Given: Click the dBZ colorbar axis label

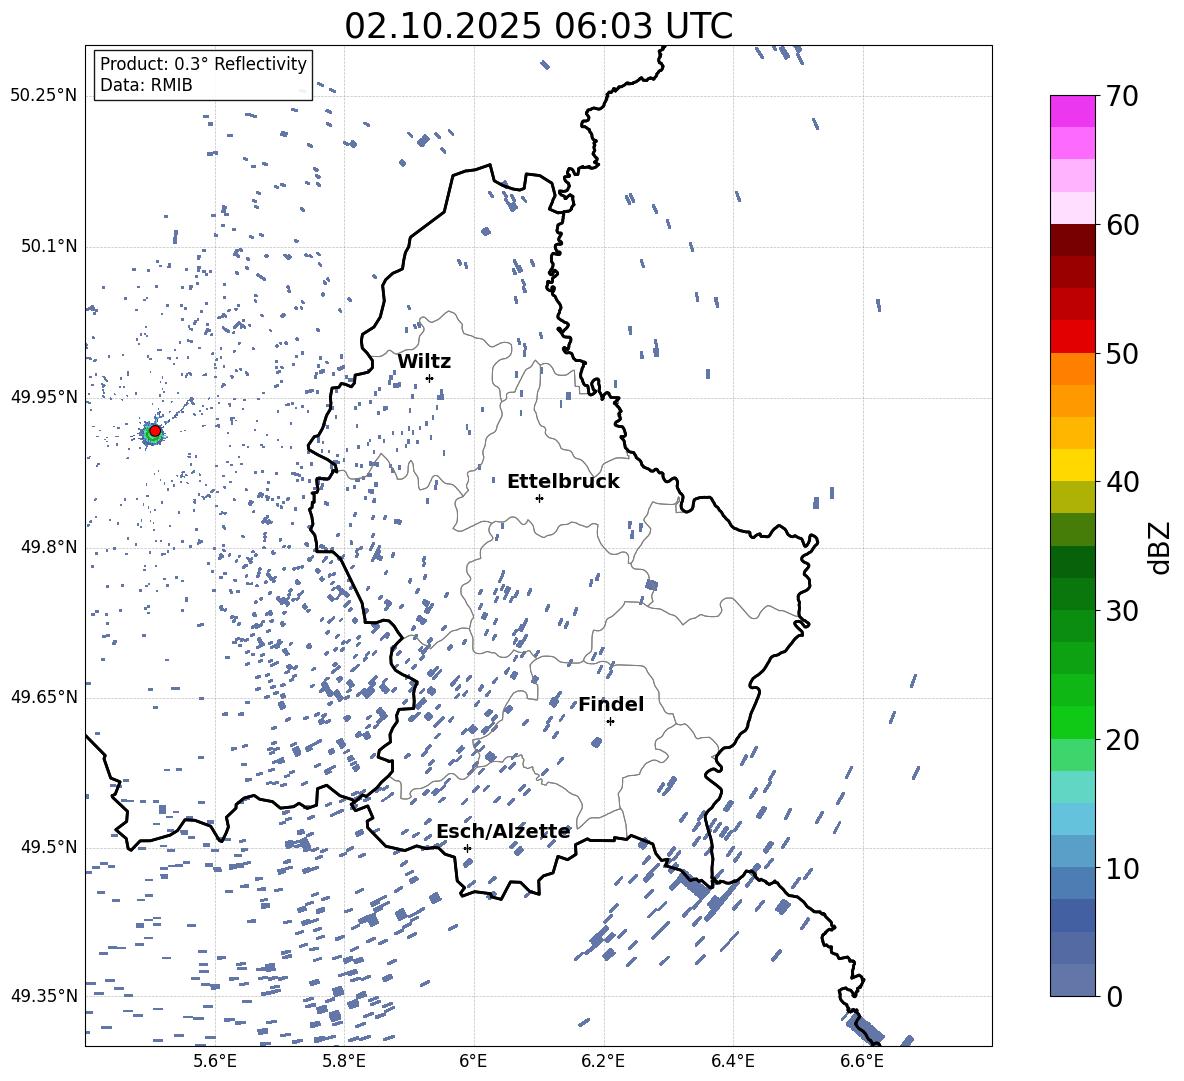Looking at the screenshot, I should coord(1161,547).
